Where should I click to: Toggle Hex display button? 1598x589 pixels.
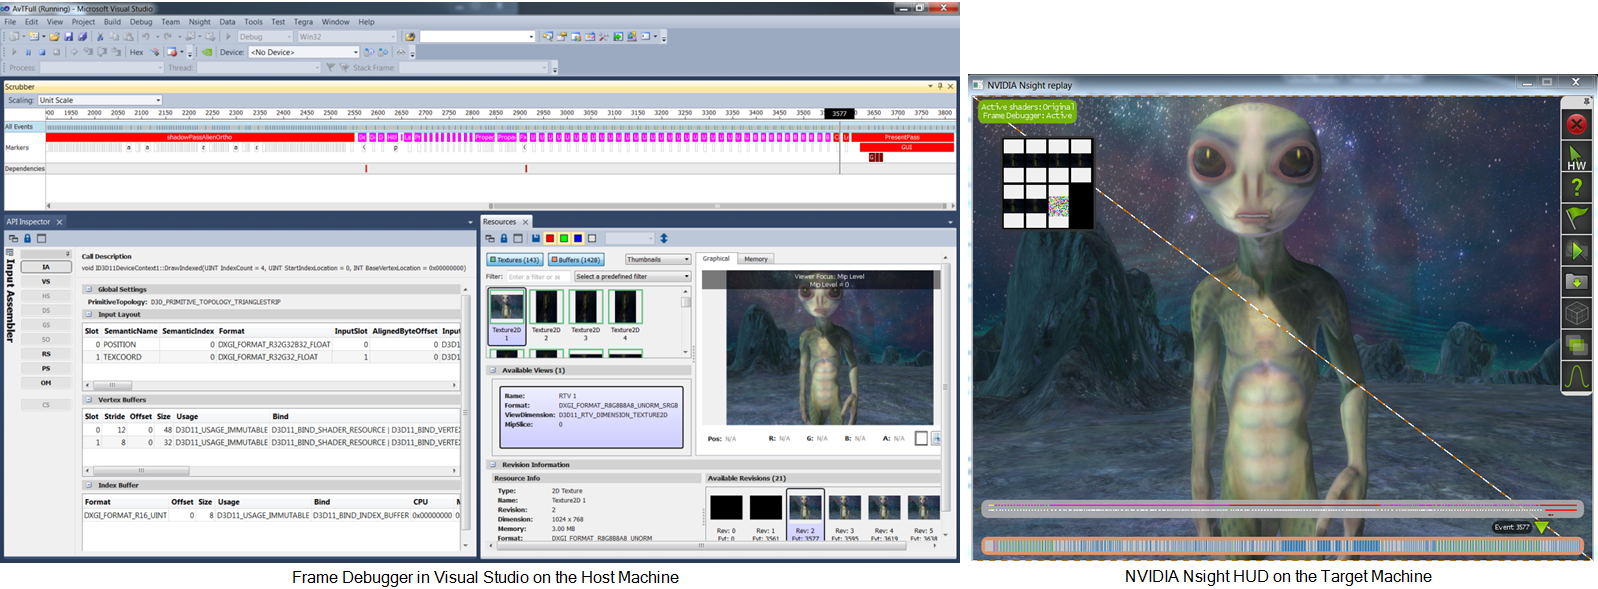136,52
